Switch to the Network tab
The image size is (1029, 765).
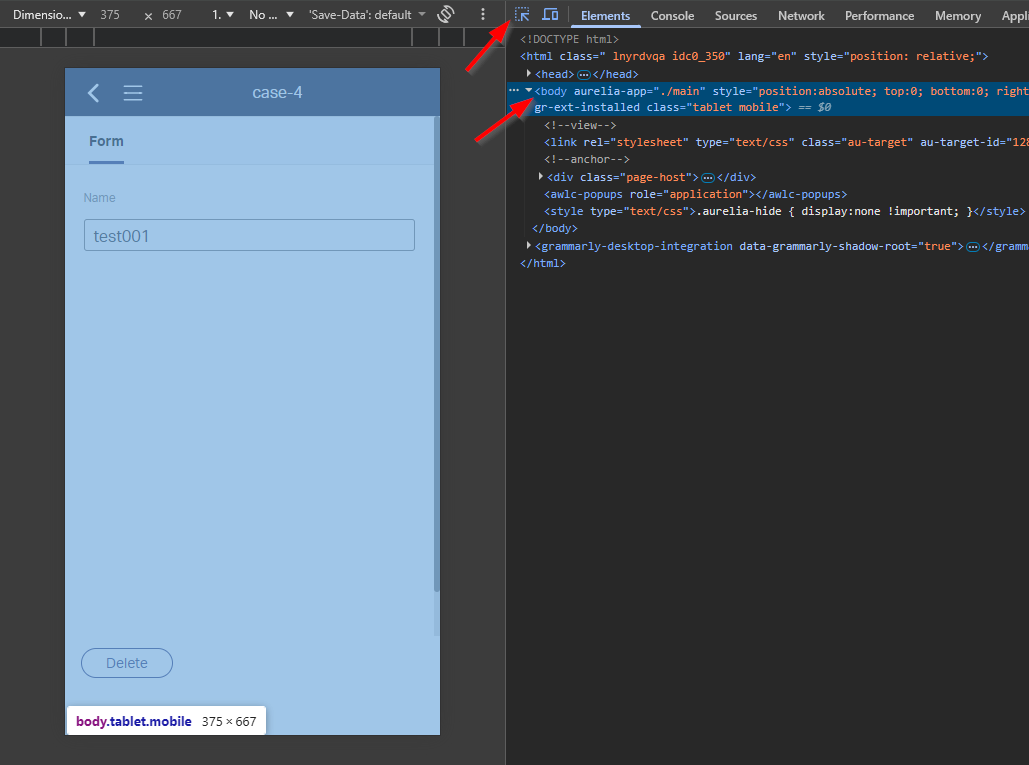coord(801,16)
